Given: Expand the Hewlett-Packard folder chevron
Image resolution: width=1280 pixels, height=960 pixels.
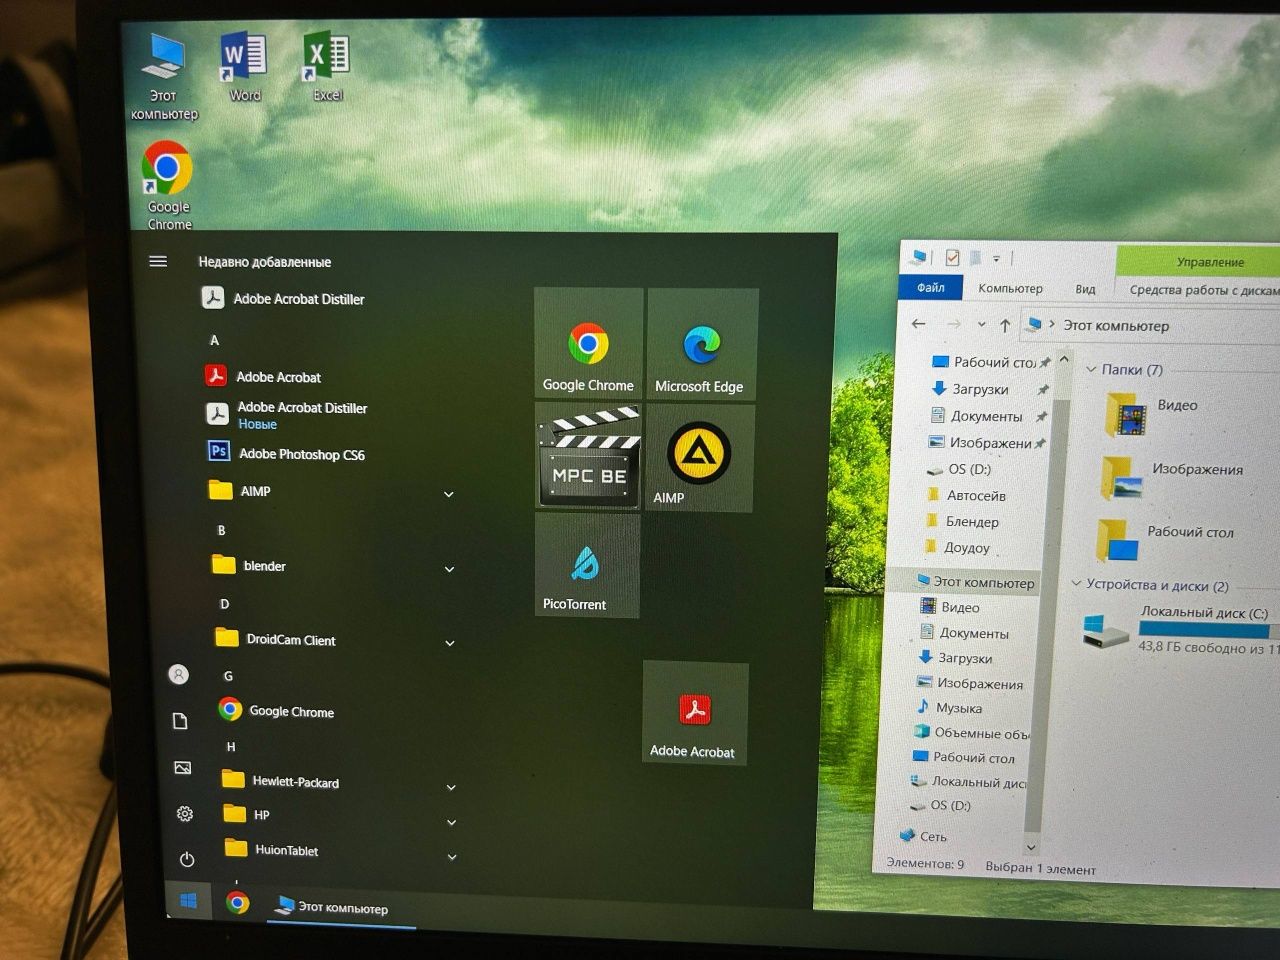Looking at the screenshot, I should coord(451,788).
